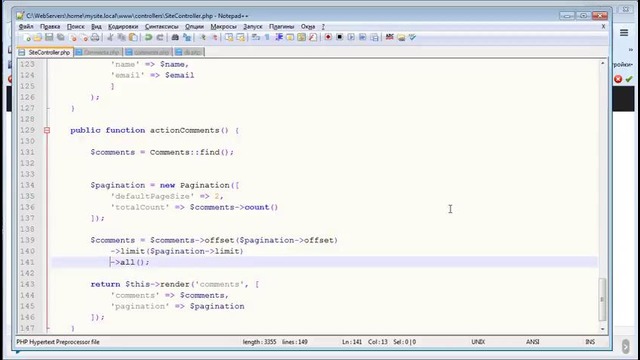Click the Save All toolbar icon
The width and height of the screenshot is (640, 360).
61,38
